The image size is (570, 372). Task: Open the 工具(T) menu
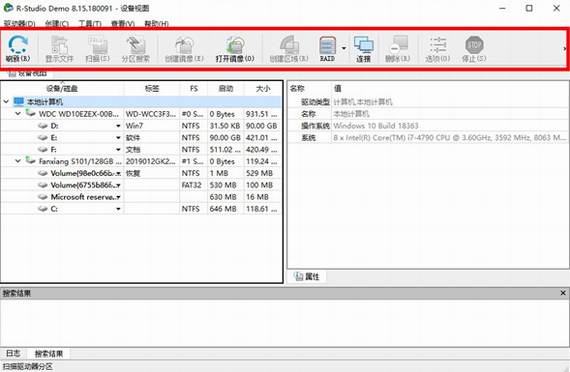[x=90, y=24]
